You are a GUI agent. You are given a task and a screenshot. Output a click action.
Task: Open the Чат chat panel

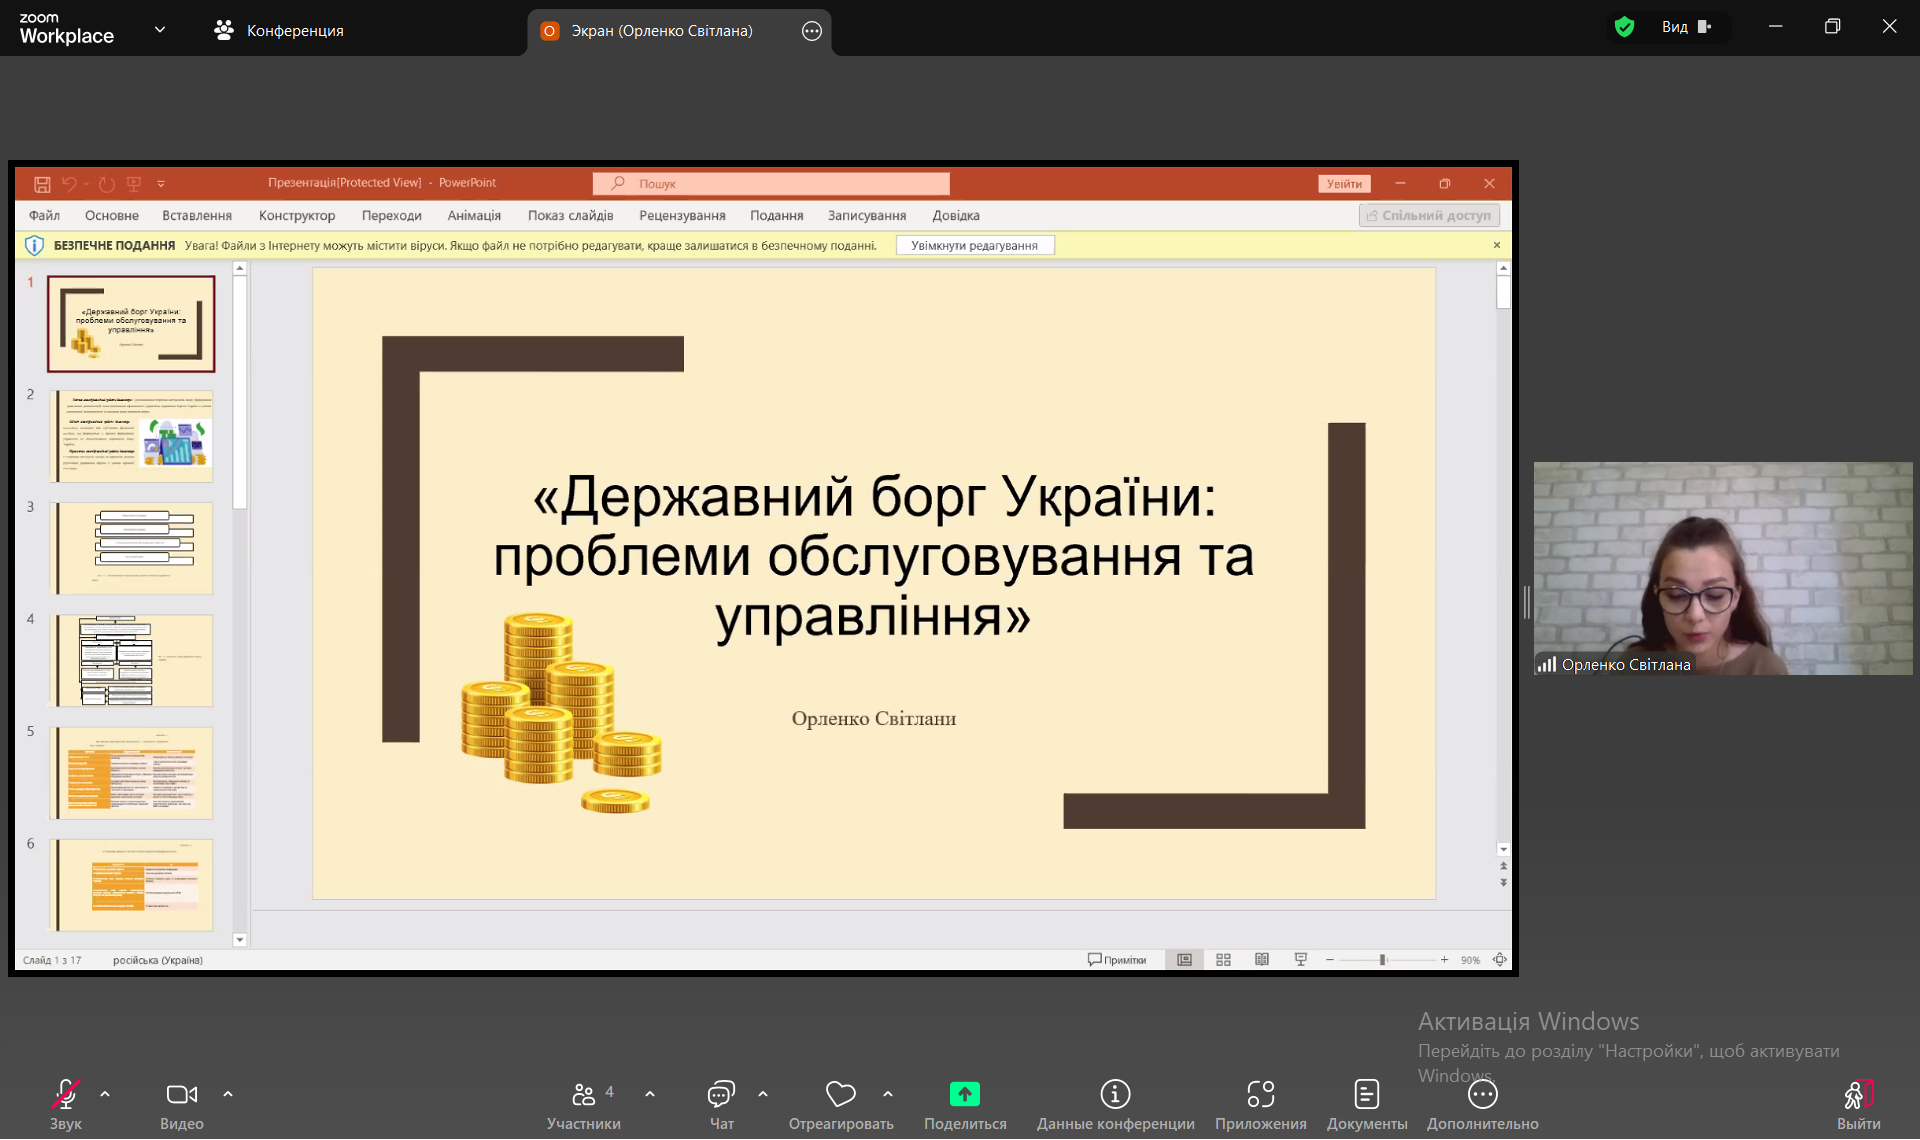coord(721,1095)
